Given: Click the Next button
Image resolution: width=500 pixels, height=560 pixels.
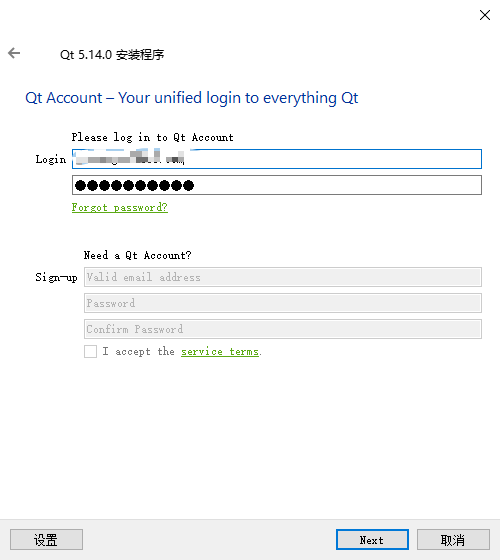Looking at the screenshot, I should pyautogui.click(x=372, y=540).
